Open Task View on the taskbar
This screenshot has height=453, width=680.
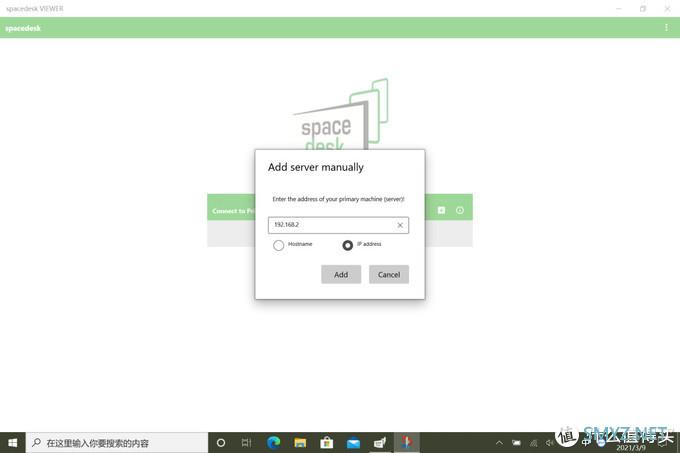coord(246,443)
